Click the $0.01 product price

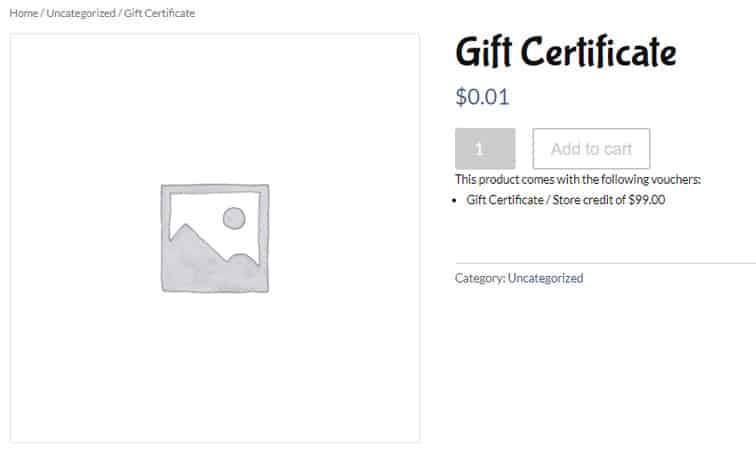coord(482,97)
